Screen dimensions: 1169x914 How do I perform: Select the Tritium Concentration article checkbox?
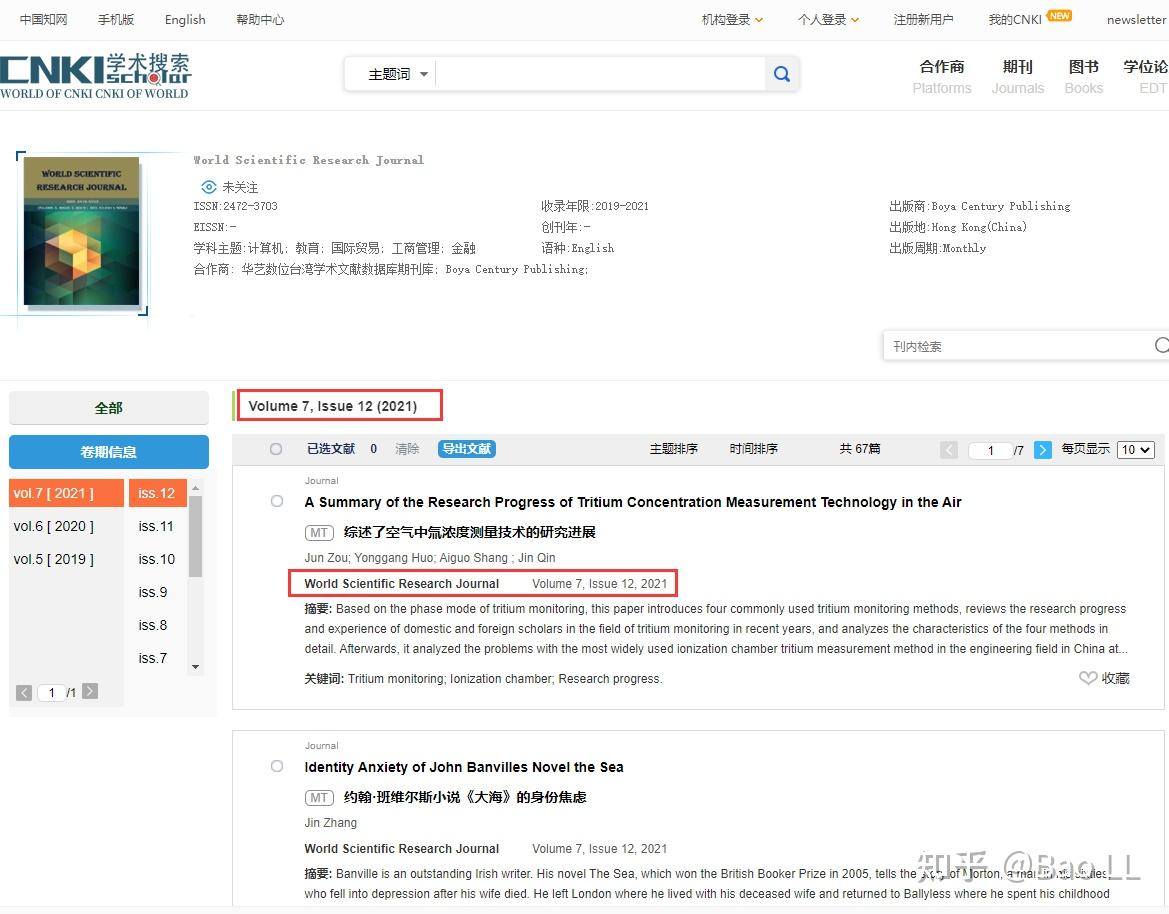[x=277, y=501]
